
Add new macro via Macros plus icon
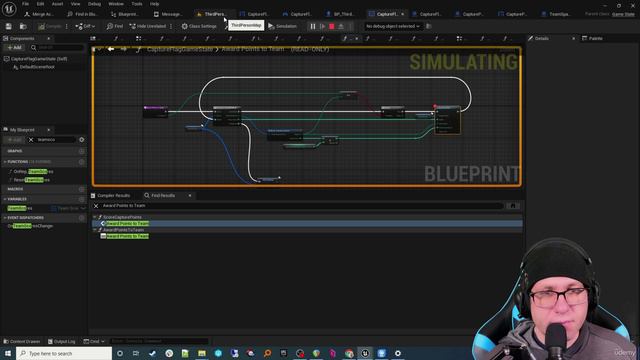click(82, 189)
